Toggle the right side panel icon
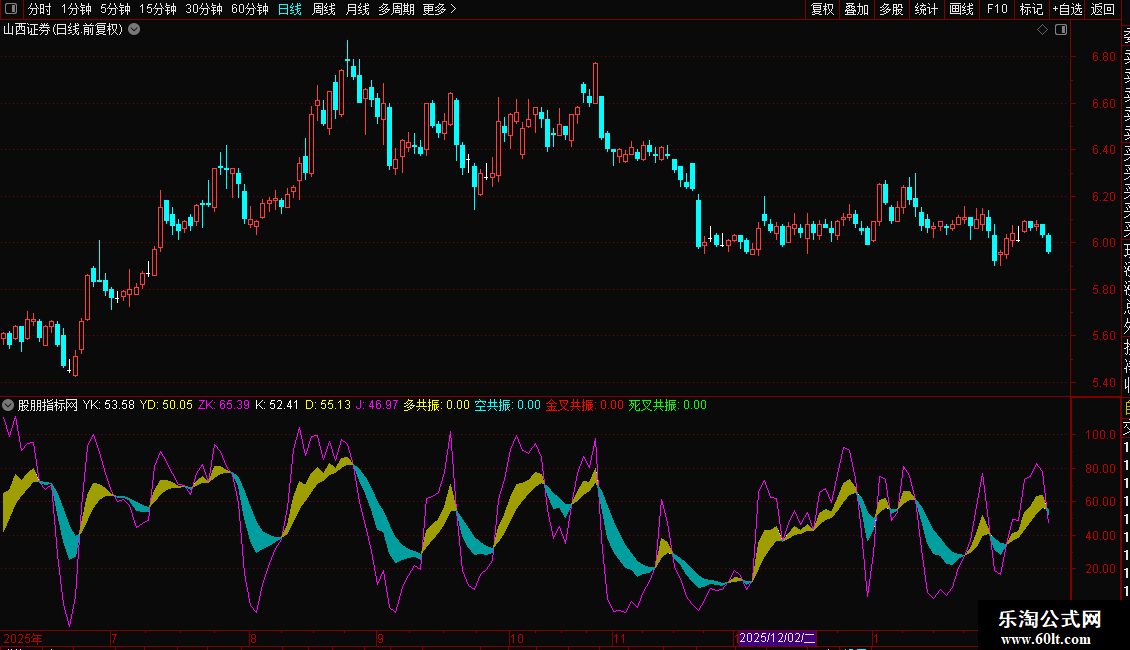Viewport: 1130px width, 650px height. (x=1061, y=30)
